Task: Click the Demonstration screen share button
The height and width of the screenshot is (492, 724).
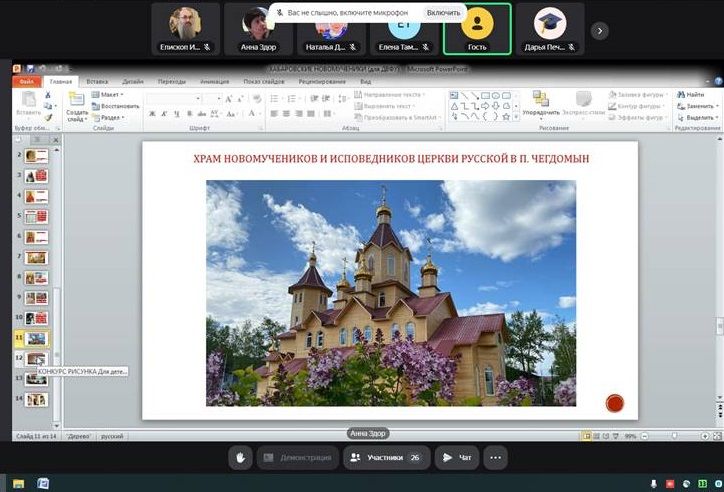Action: pos(297,457)
